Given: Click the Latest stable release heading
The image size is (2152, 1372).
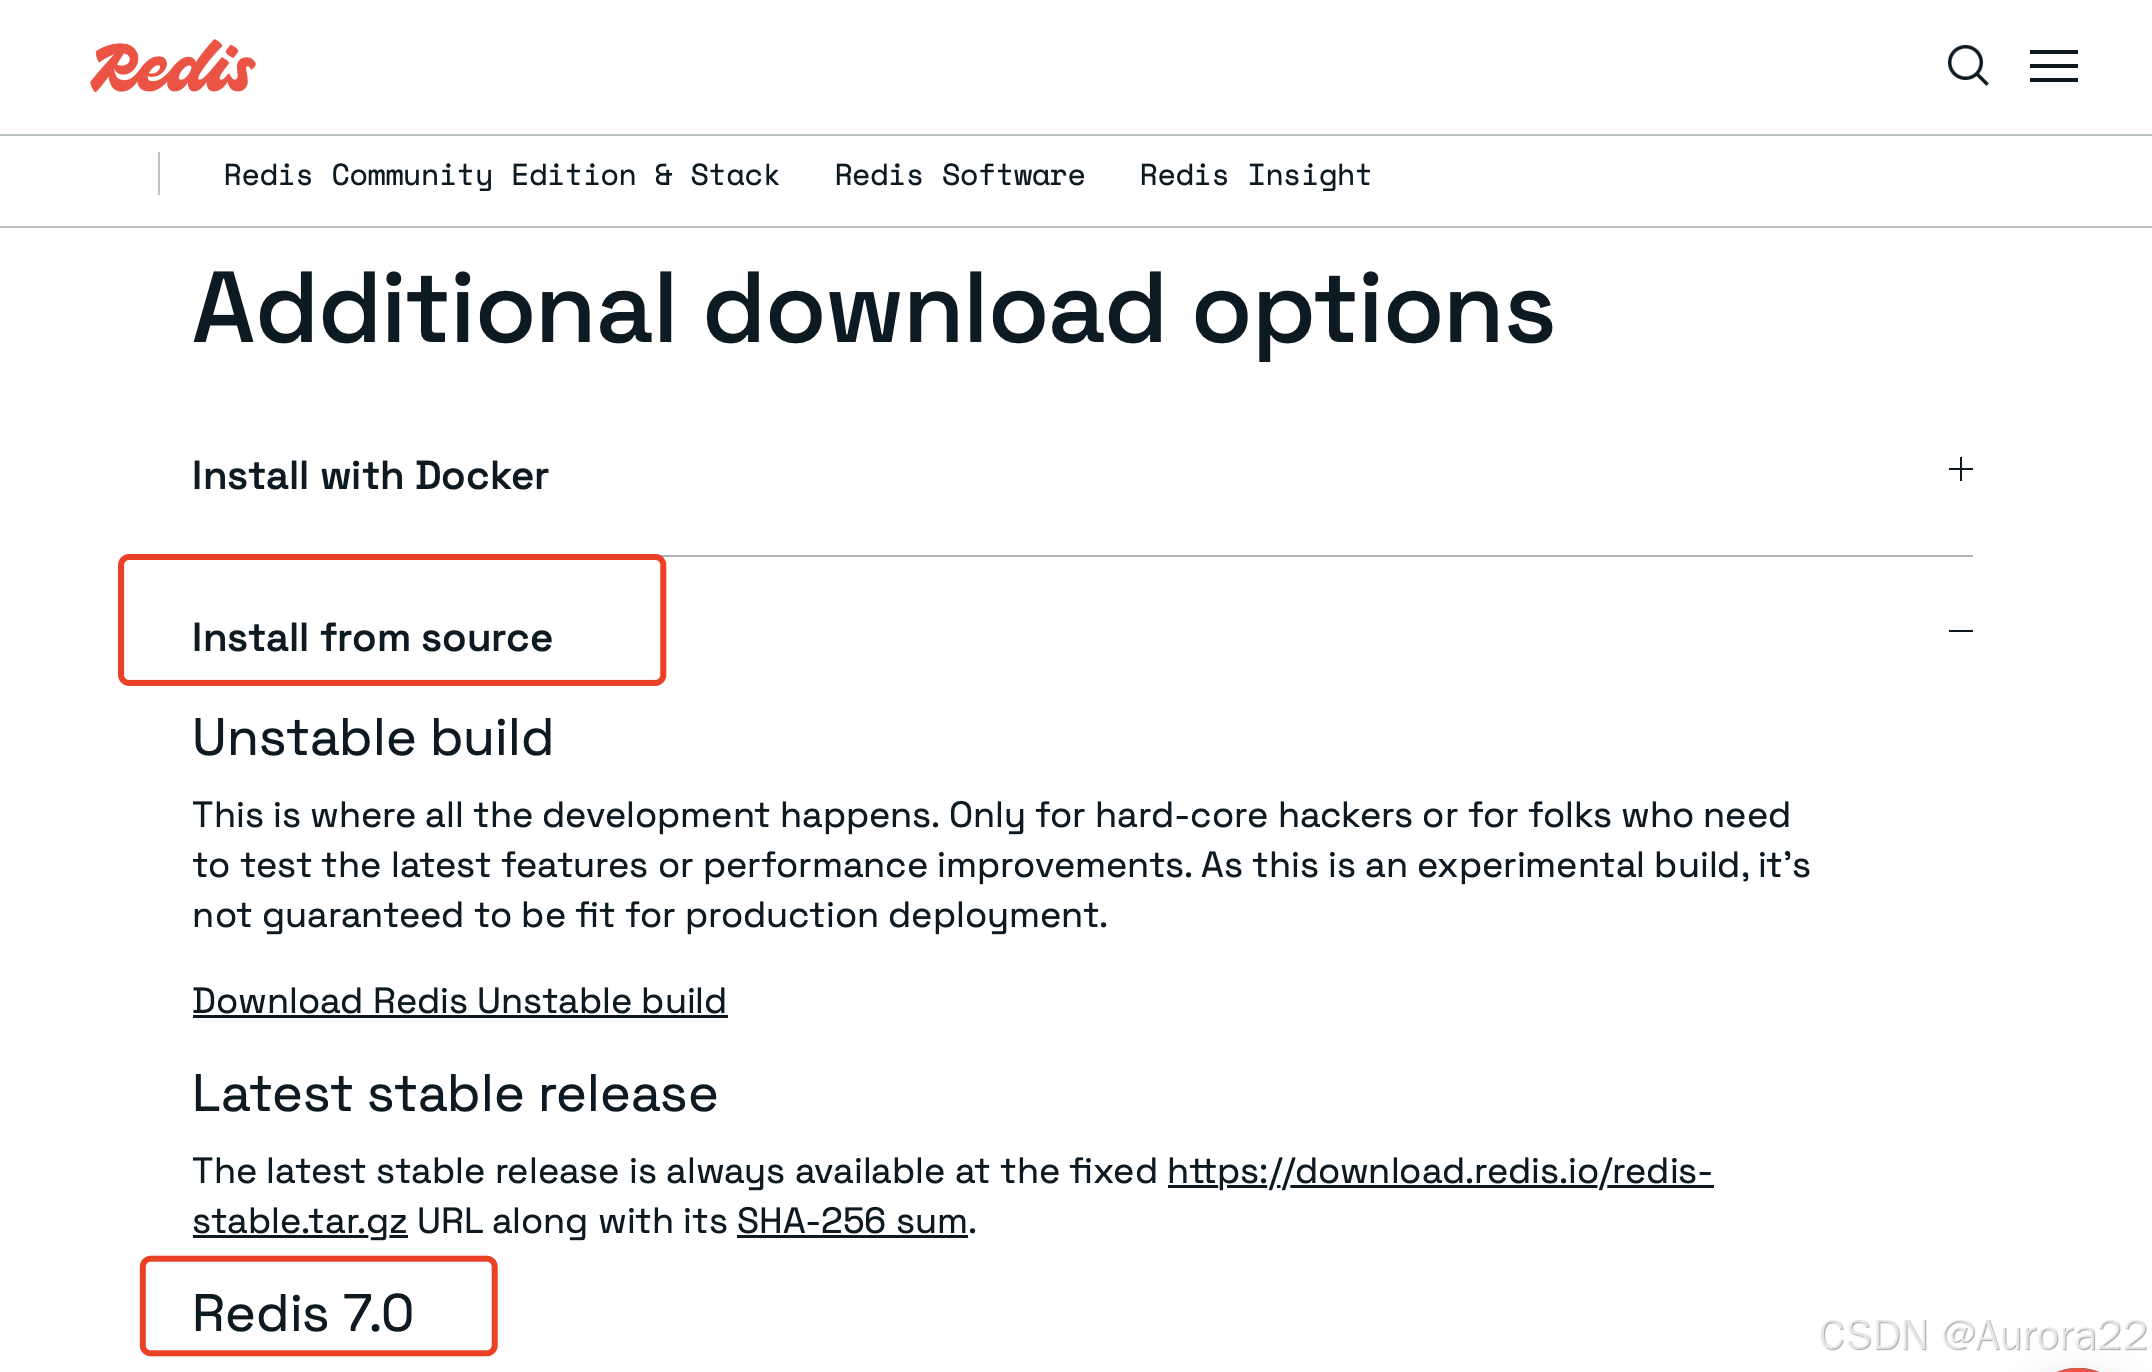Looking at the screenshot, I should 455,1094.
